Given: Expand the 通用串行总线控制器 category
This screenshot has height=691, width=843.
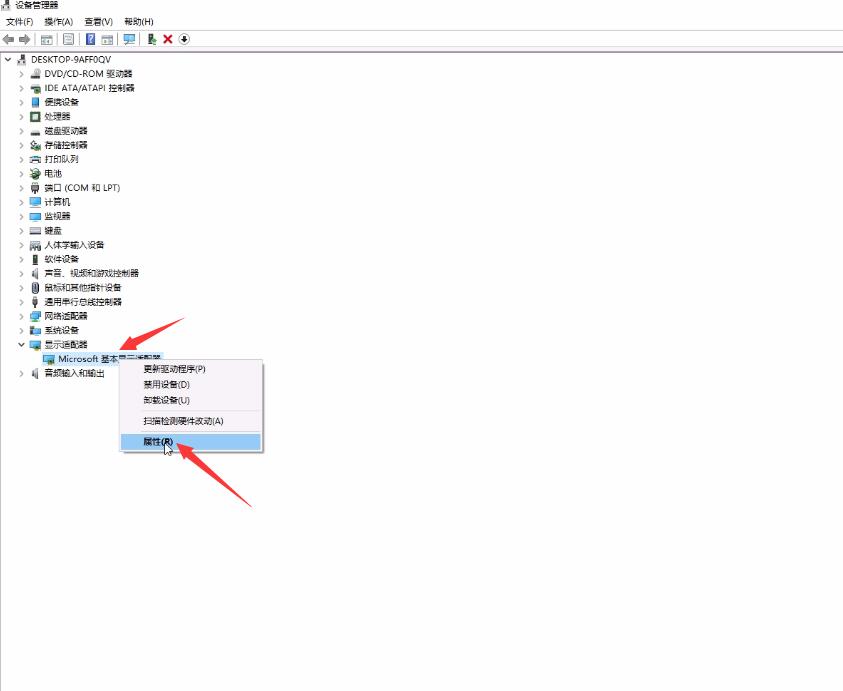Looking at the screenshot, I should pyautogui.click(x=22, y=302).
